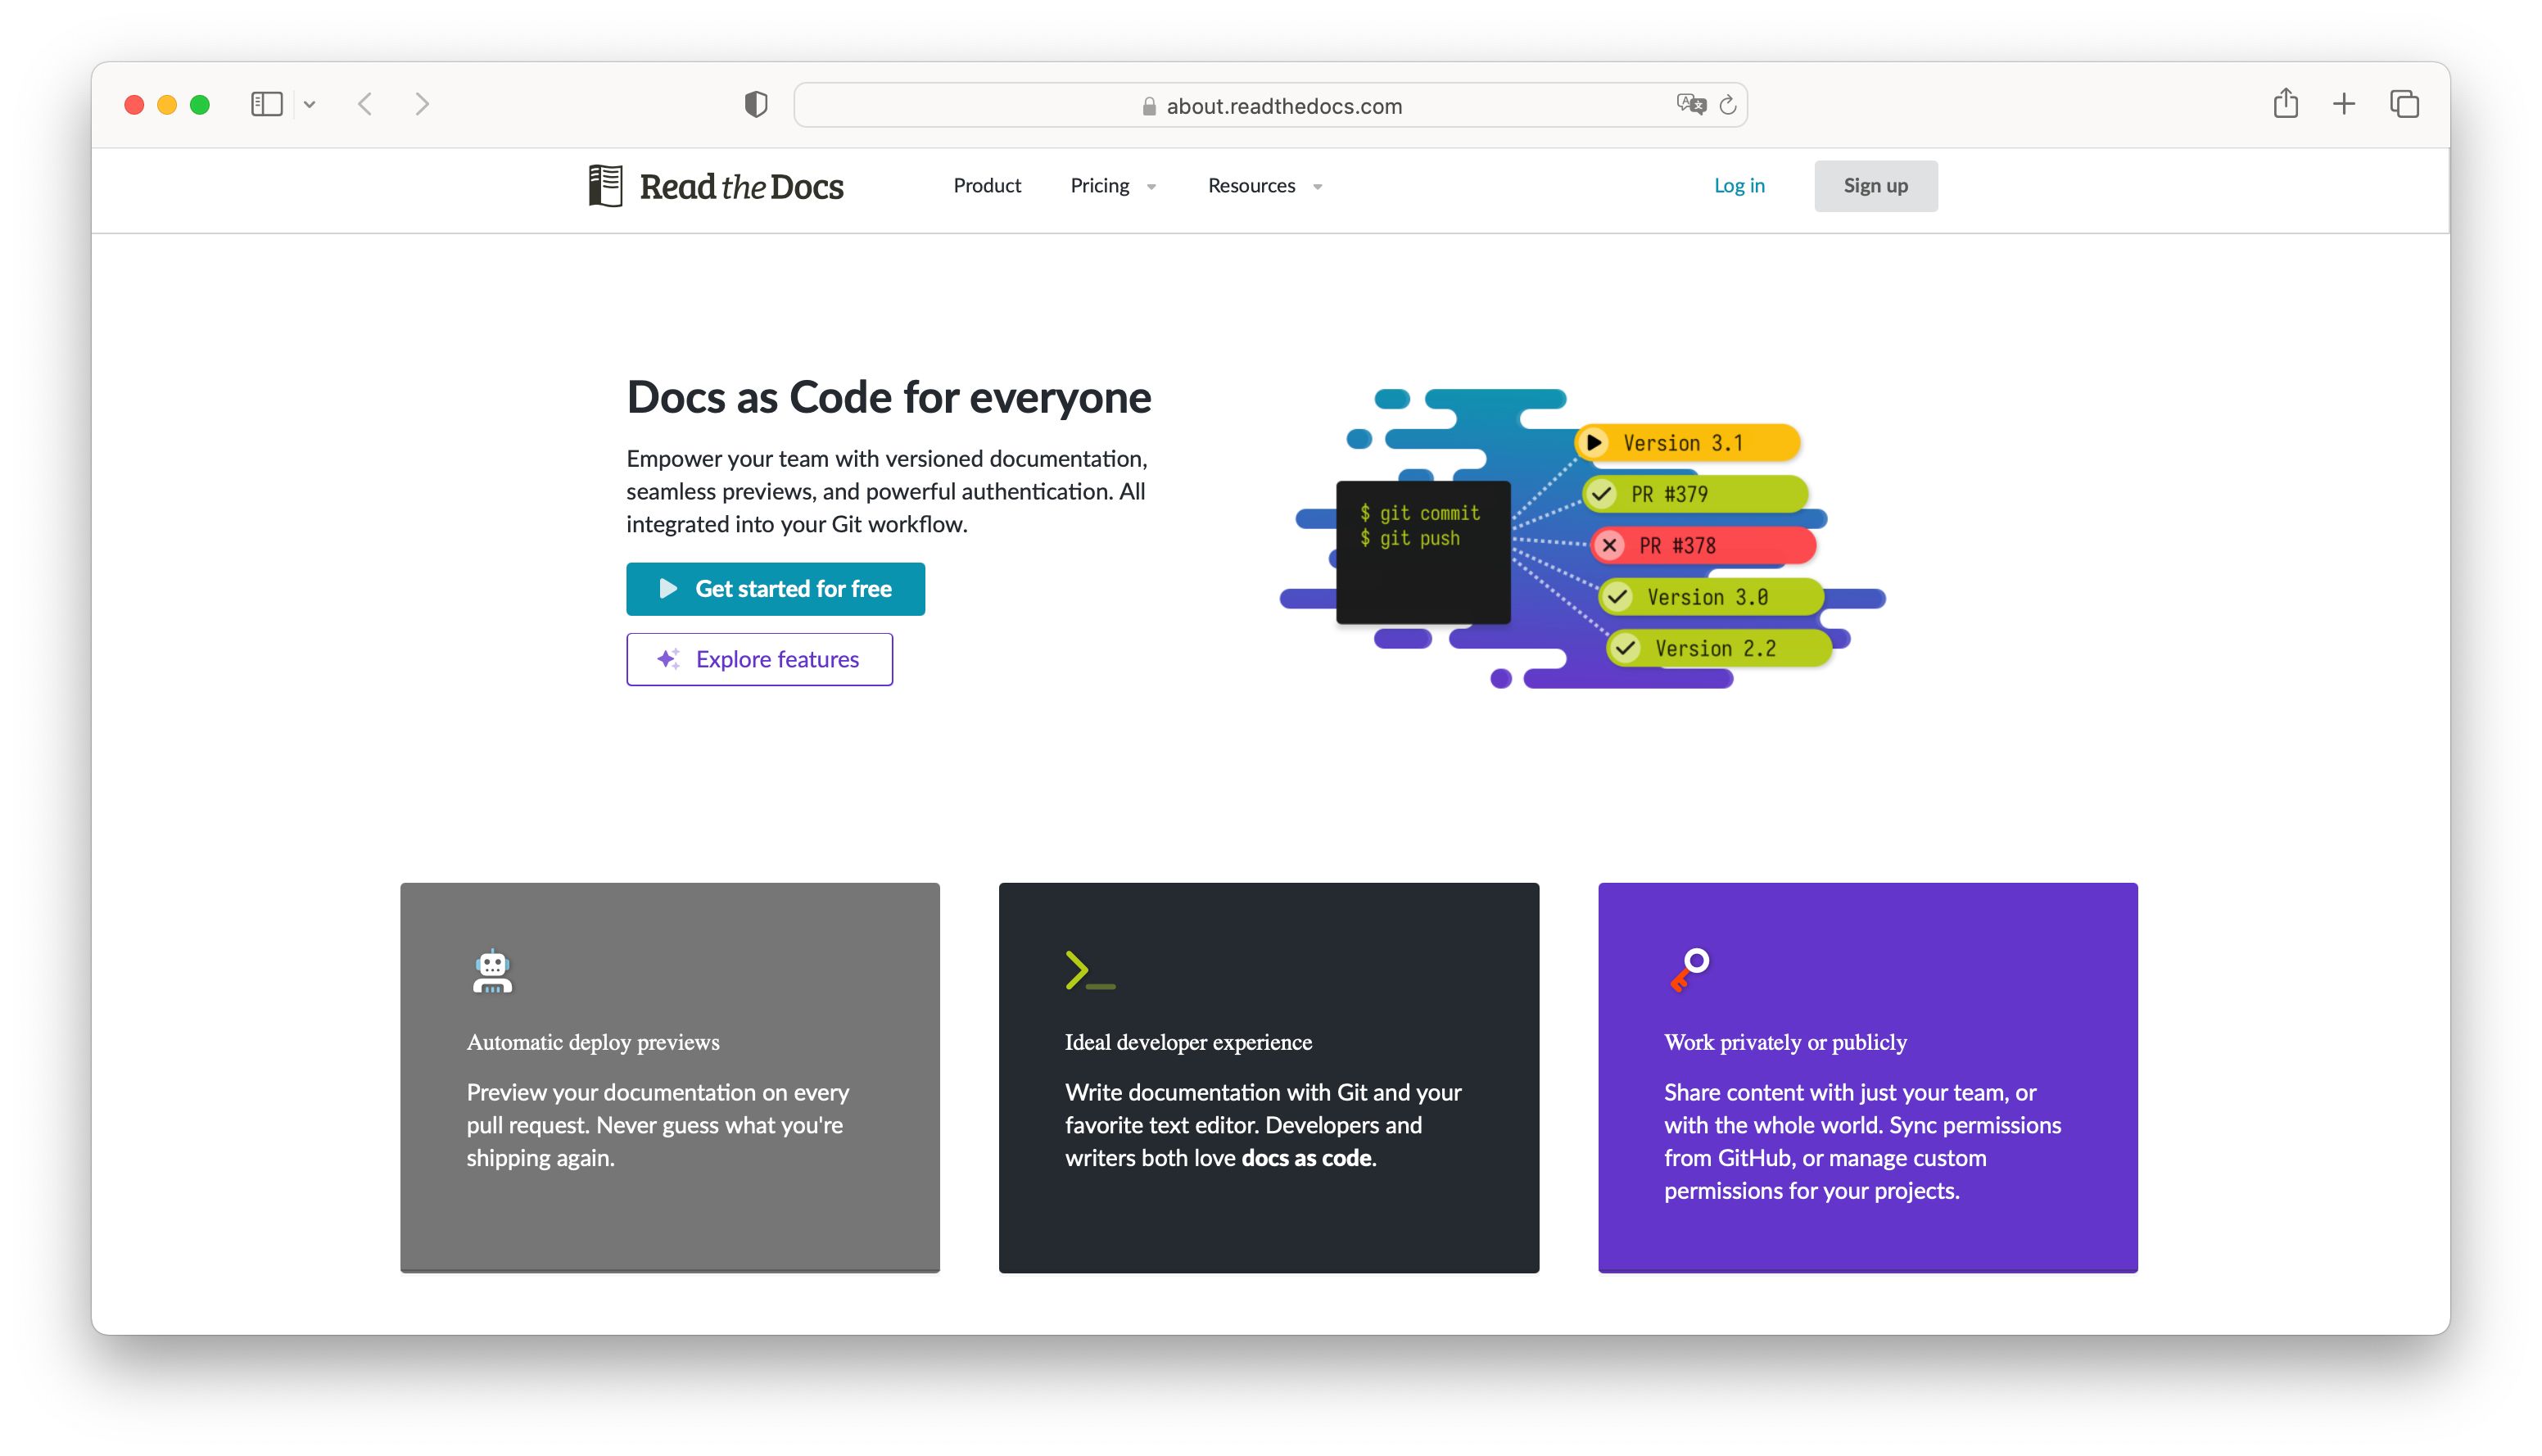Click the Explore features button
Viewport: 2542px width, 1456px height.
point(759,659)
